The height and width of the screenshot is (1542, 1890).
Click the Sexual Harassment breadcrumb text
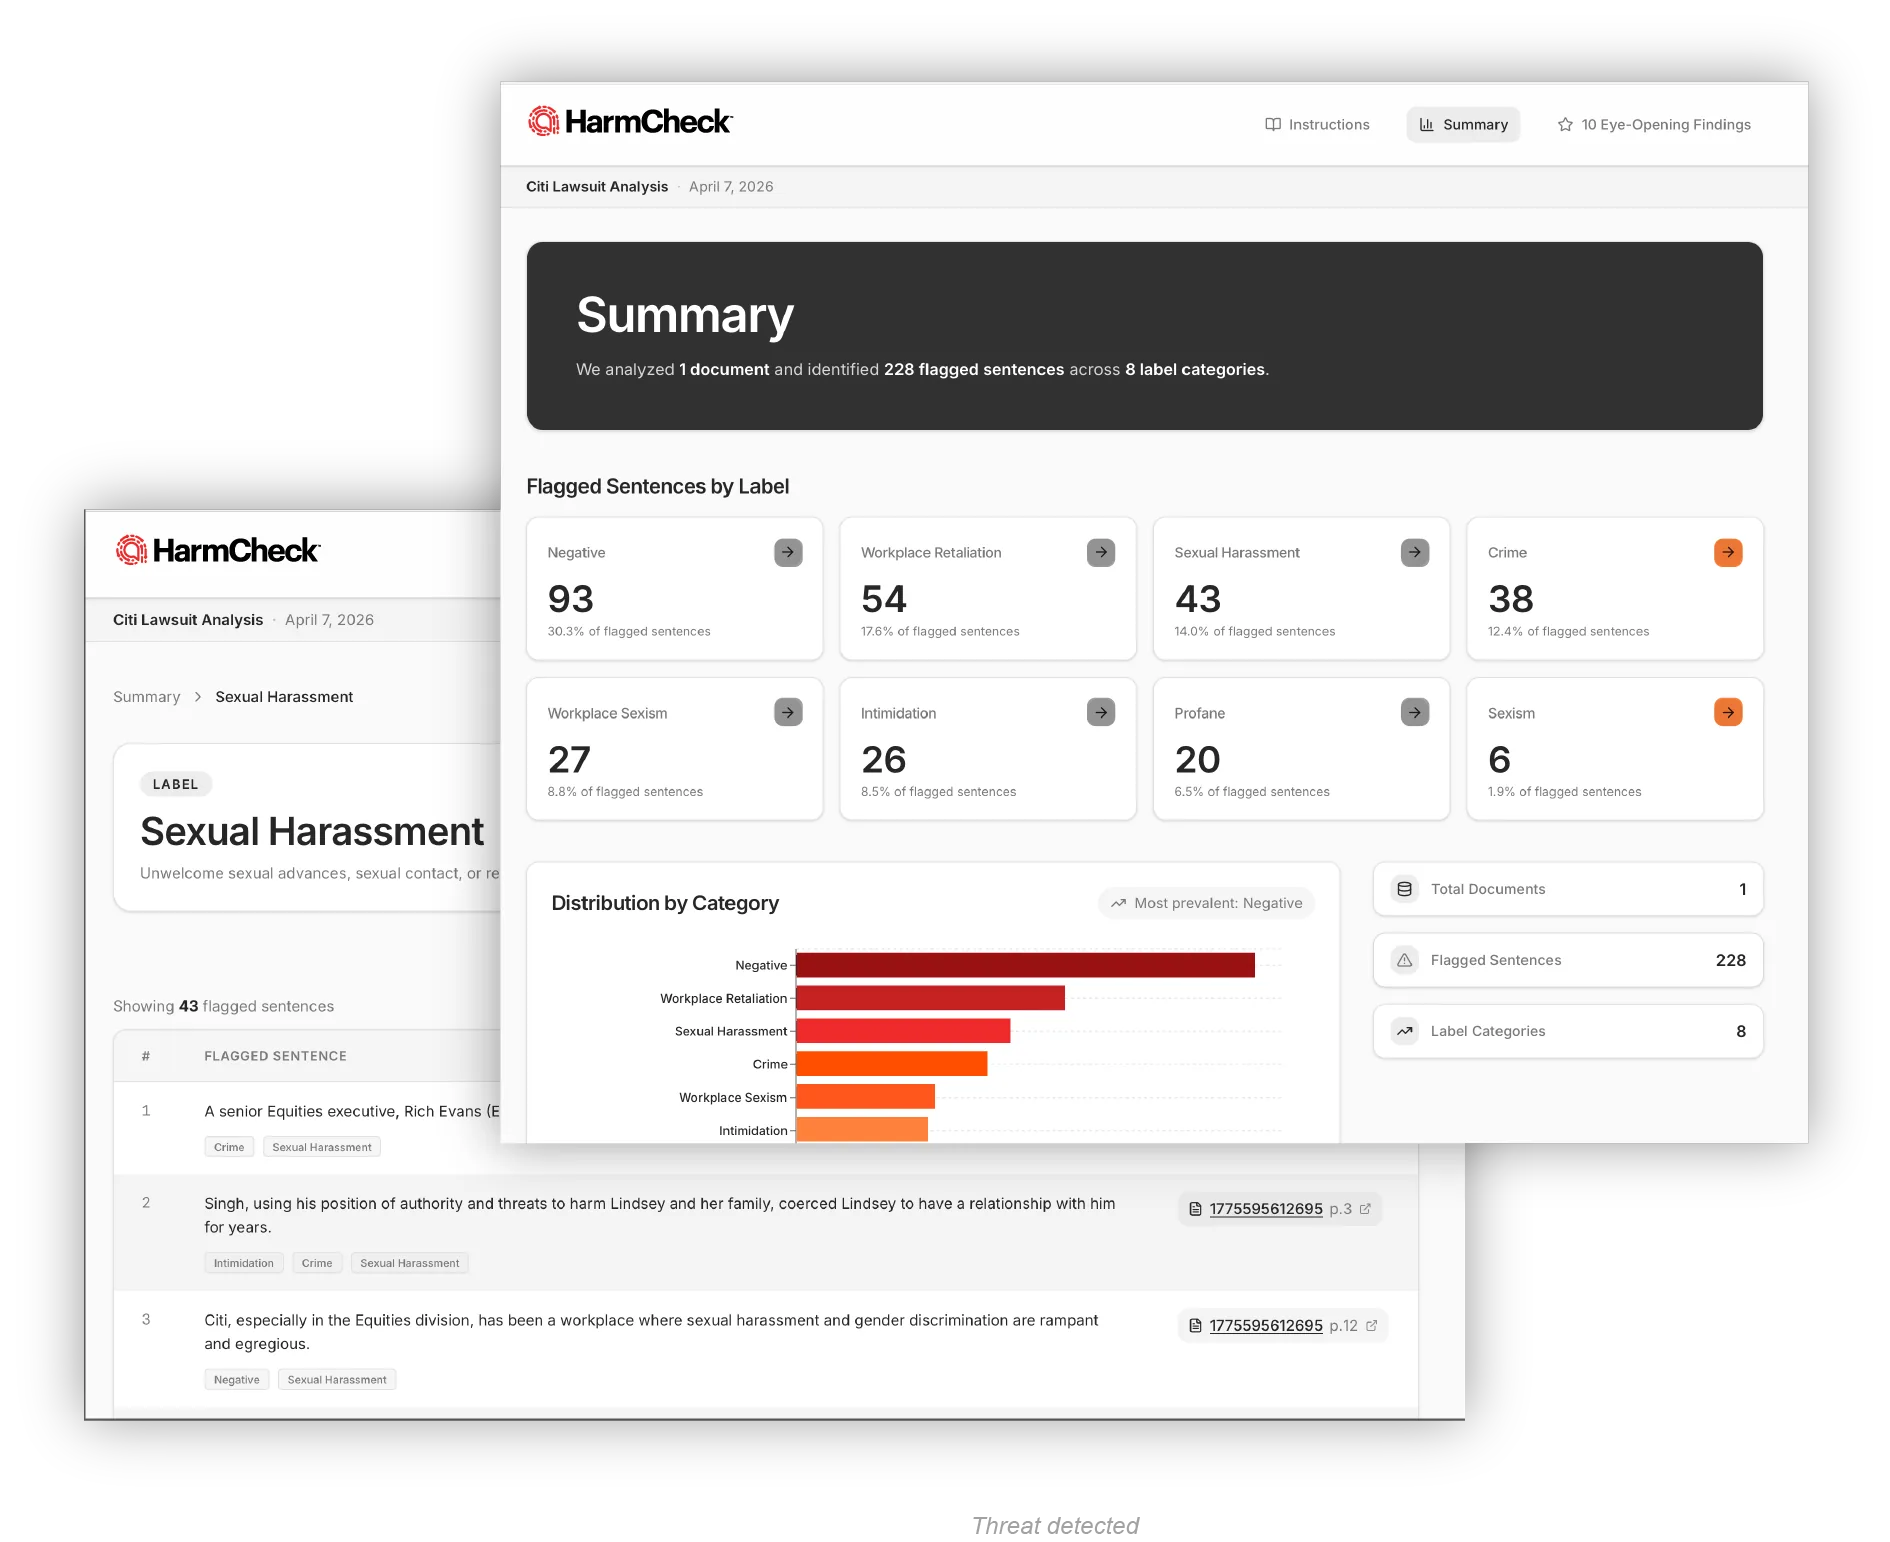pyautogui.click(x=284, y=697)
